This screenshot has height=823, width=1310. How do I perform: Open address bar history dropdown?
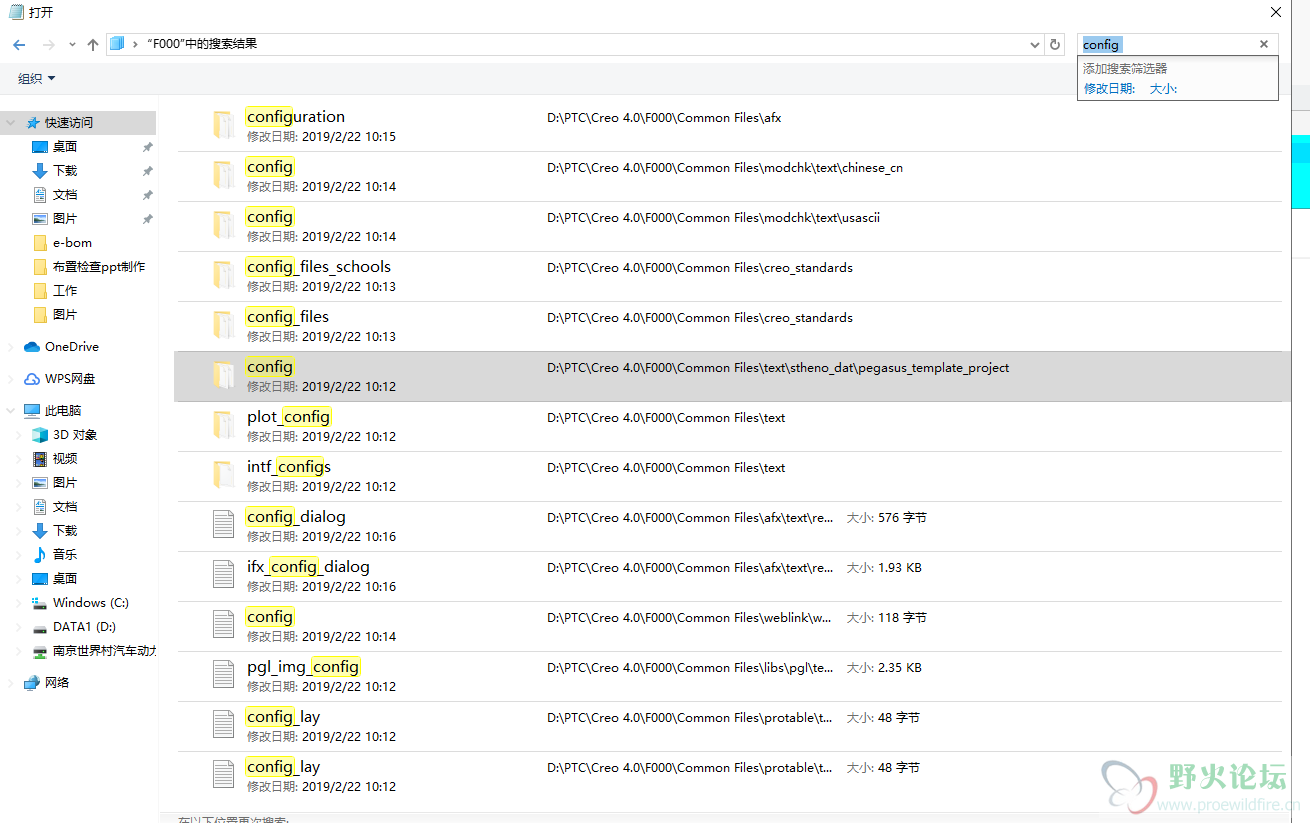tap(1035, 45)
